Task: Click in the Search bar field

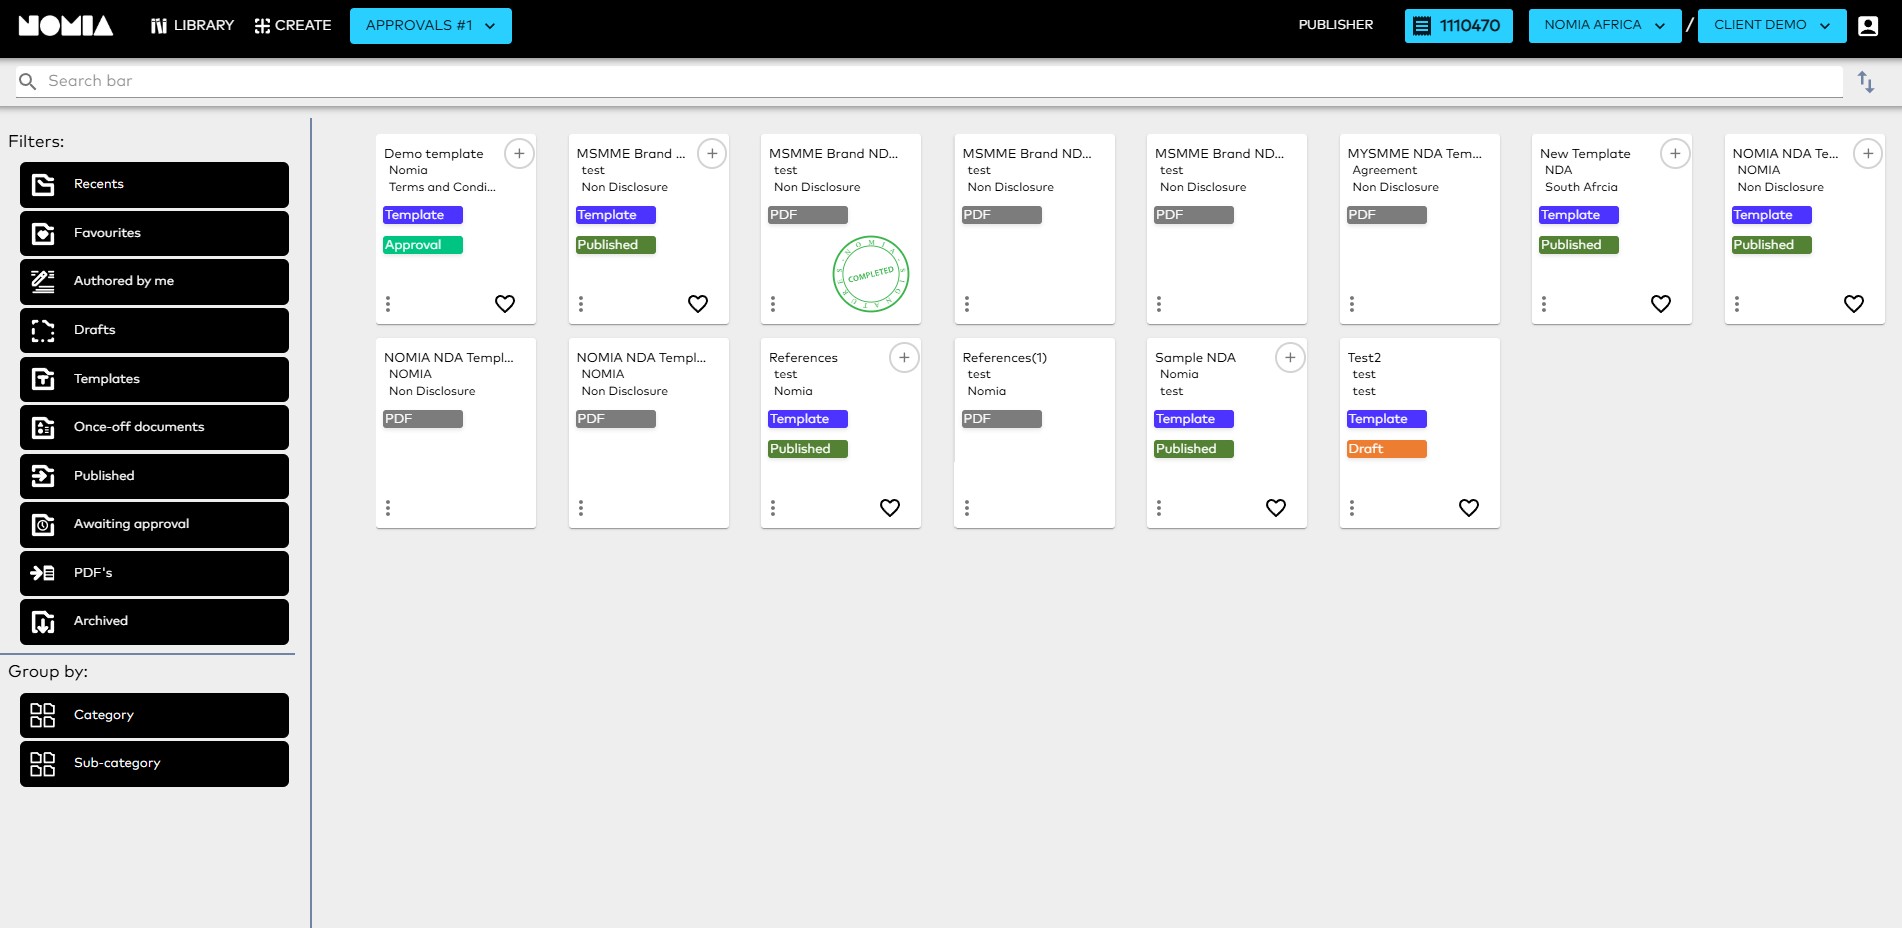Action: point(929,81)
